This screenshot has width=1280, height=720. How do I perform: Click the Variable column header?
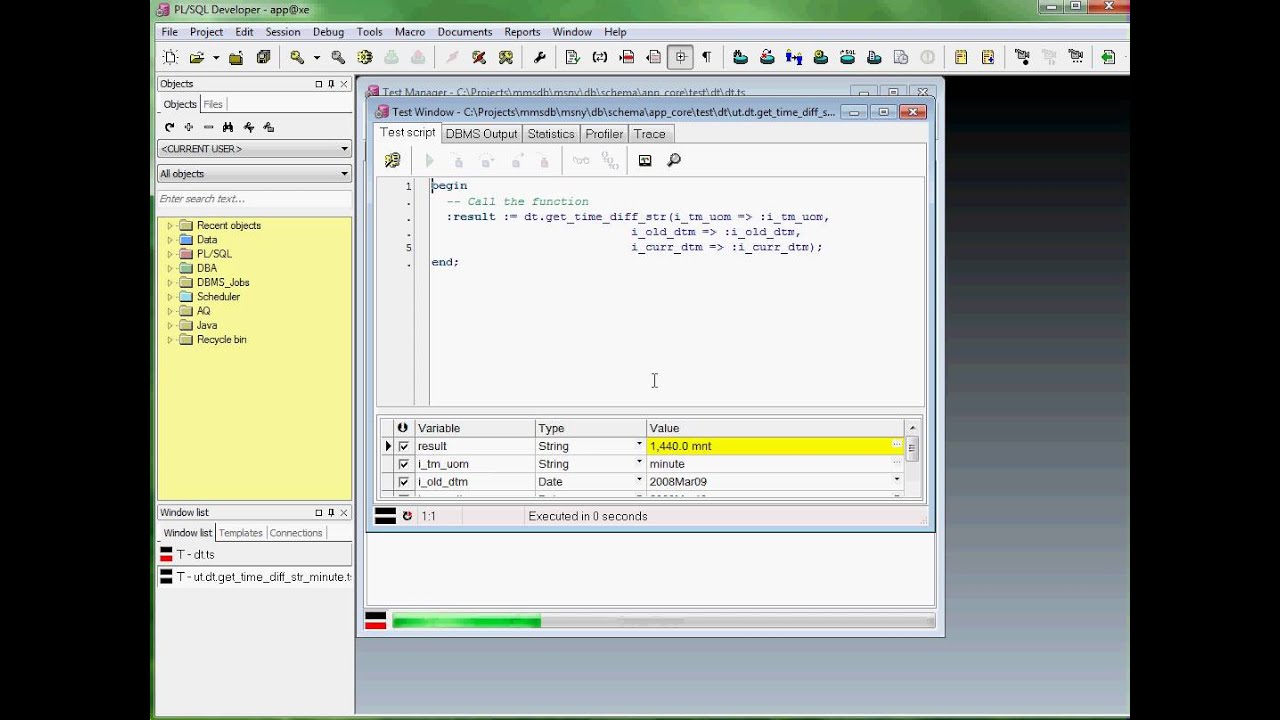coord(475,428)
